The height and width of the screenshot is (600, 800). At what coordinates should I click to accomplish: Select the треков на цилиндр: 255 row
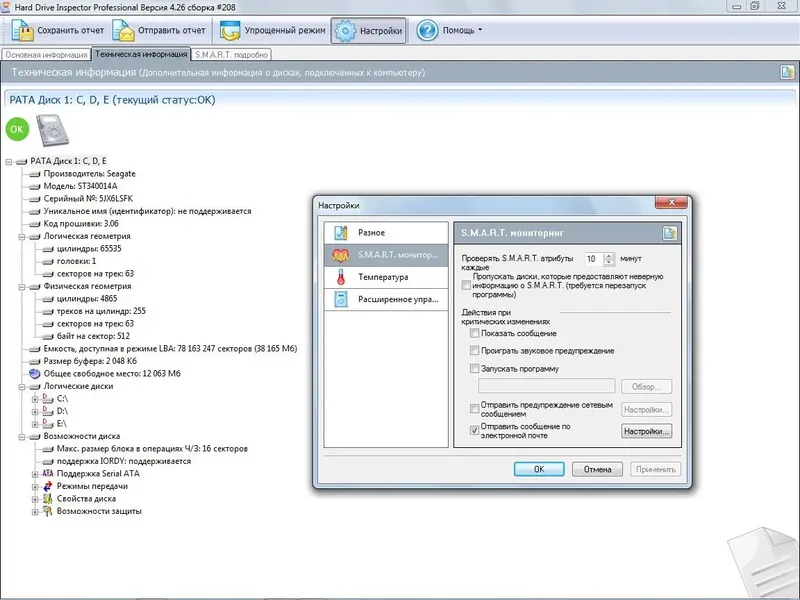(x=101, y=311)
